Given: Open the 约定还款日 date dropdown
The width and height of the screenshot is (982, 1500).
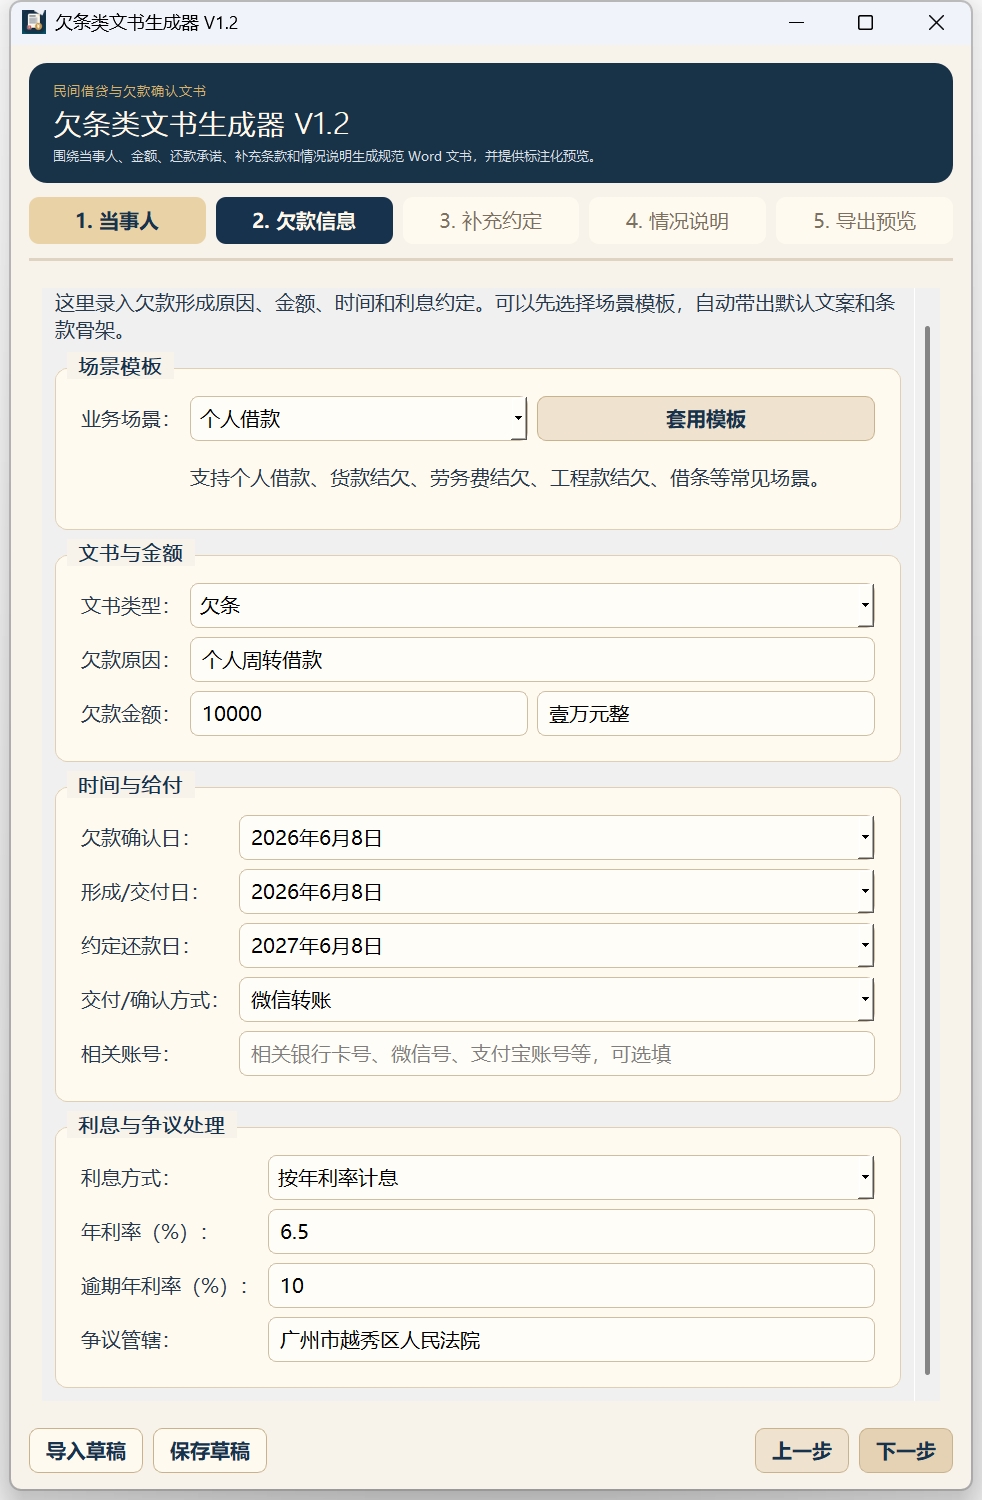Looking at the screenshot, I should [x=556, y=946].
